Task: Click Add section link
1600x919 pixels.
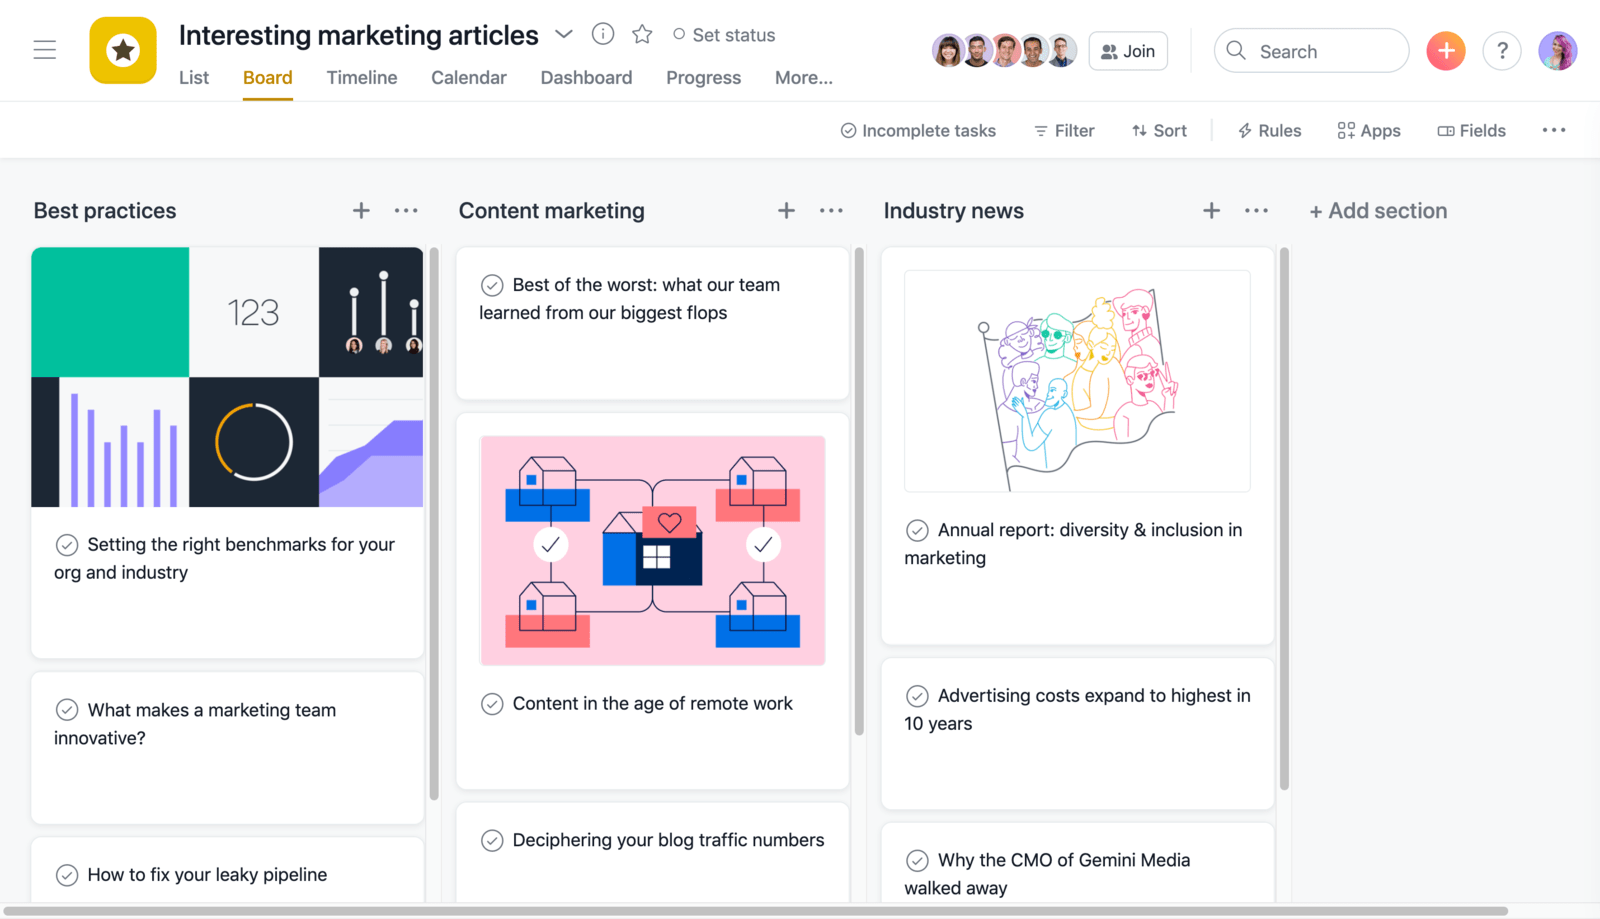Action: (1378, 211)
